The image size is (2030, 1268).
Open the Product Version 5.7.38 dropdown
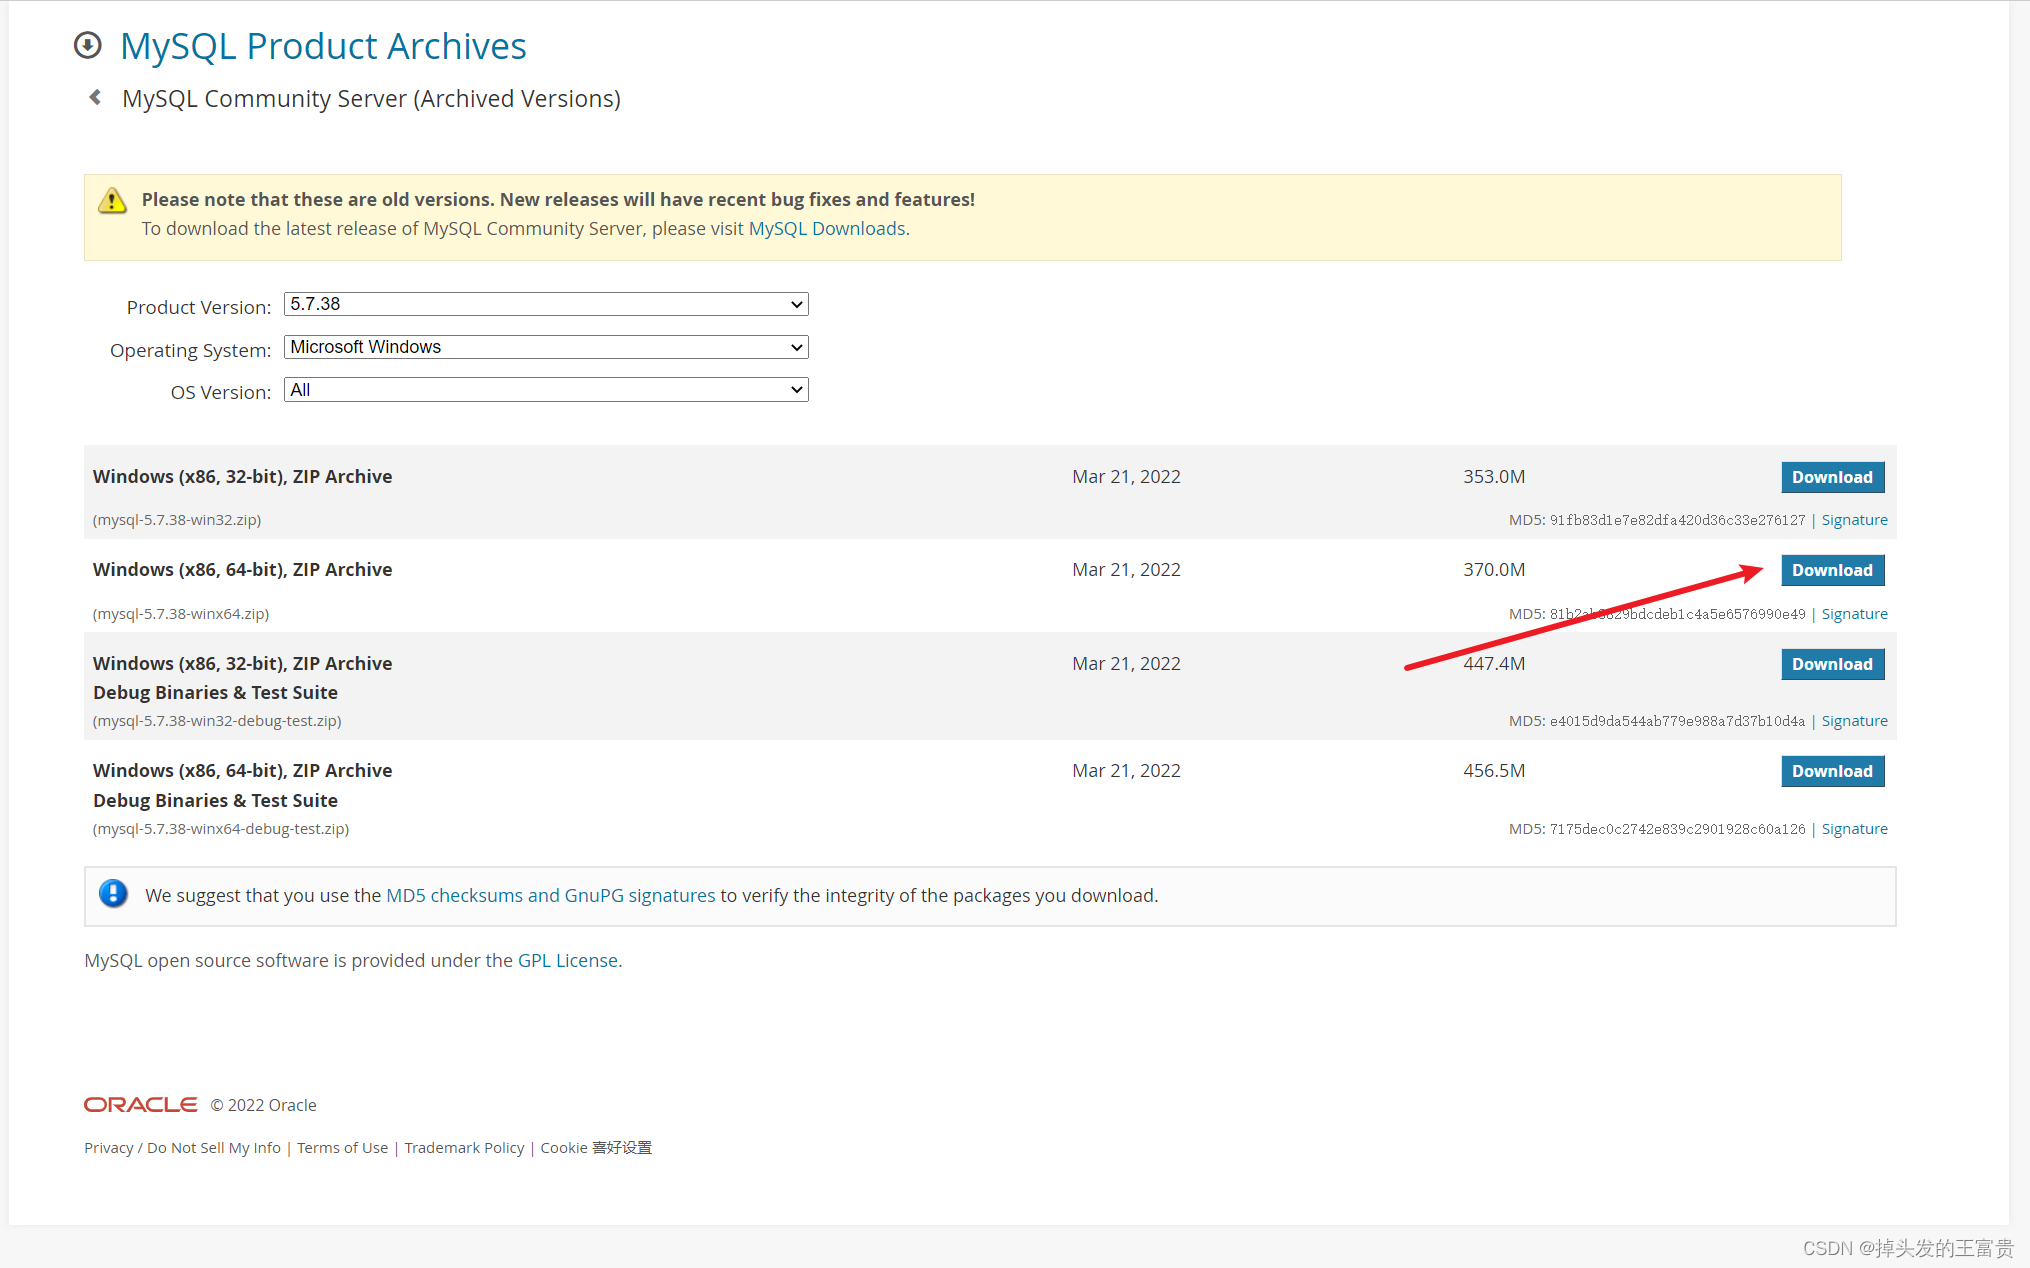pyautogui.click(x=546, y=304)
